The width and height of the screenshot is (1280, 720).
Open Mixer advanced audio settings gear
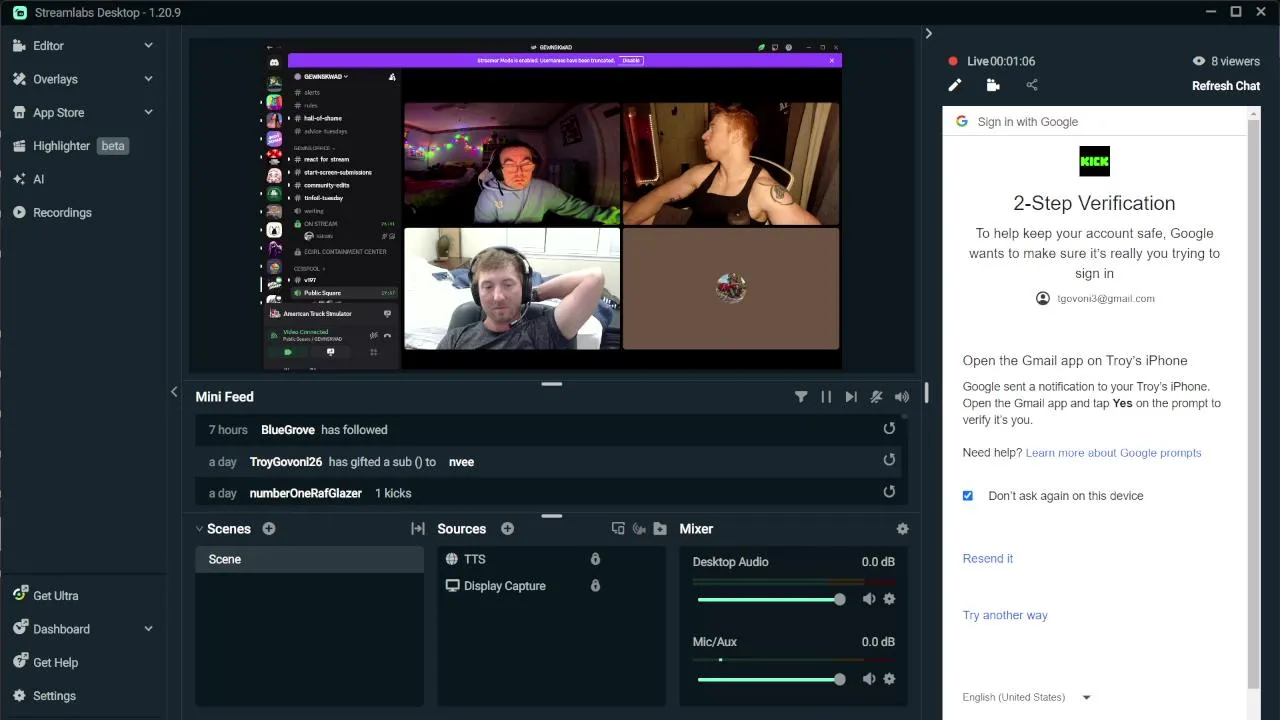902,529
